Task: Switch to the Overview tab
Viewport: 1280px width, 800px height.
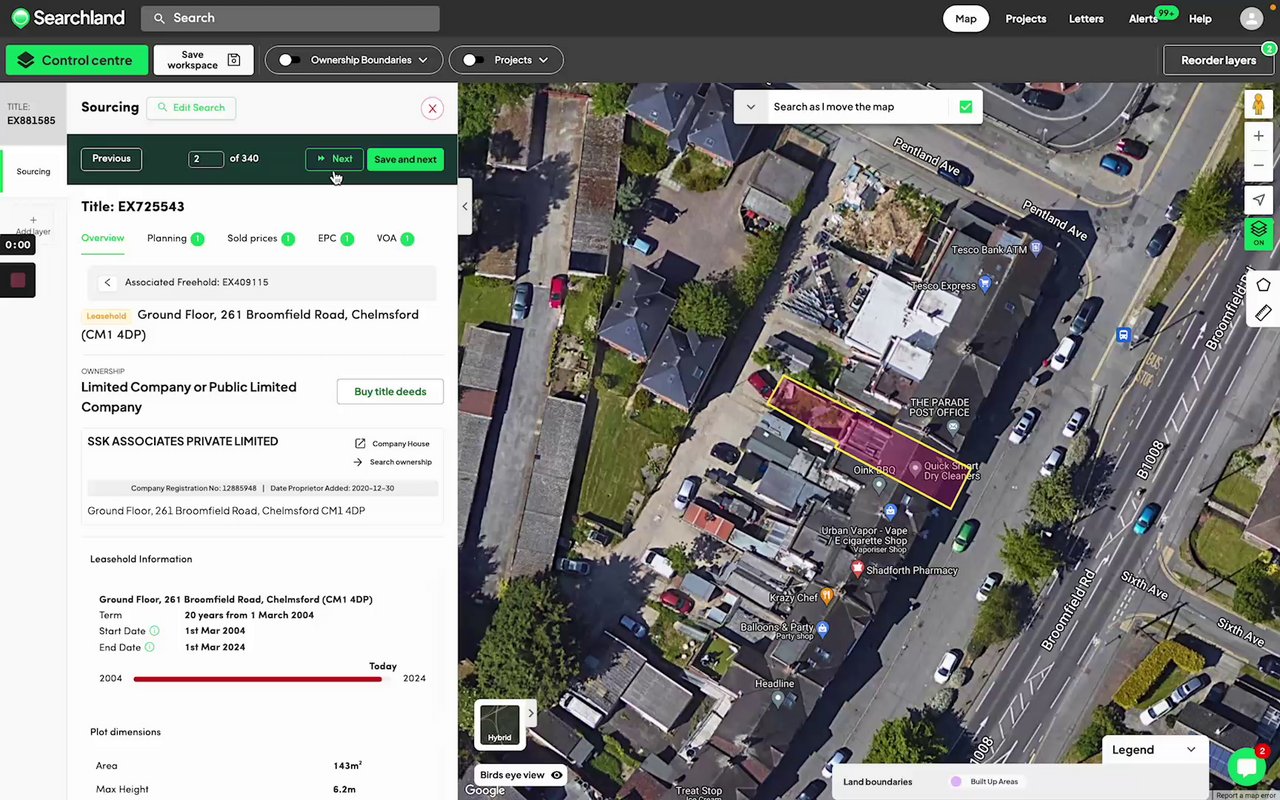Action: [103, 238]
